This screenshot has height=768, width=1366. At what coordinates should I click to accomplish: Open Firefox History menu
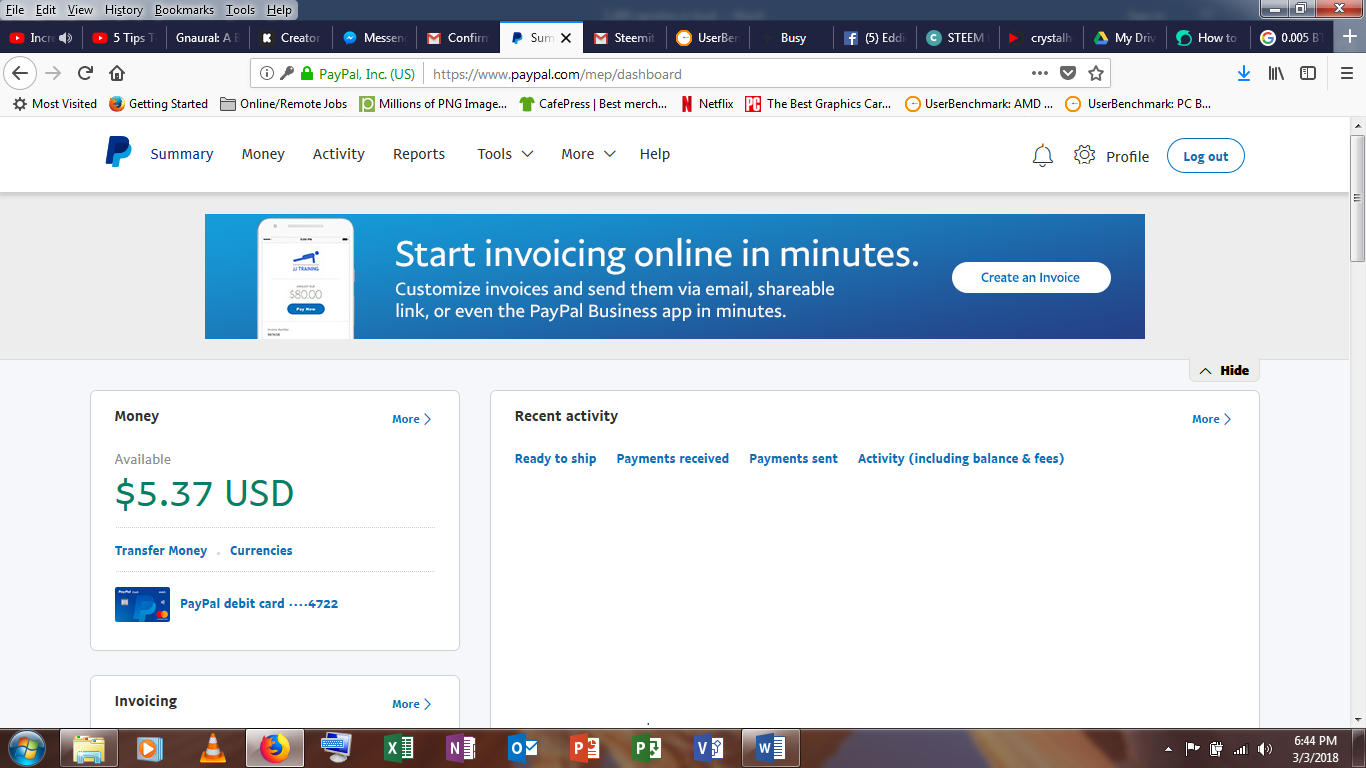click(124, 10)
